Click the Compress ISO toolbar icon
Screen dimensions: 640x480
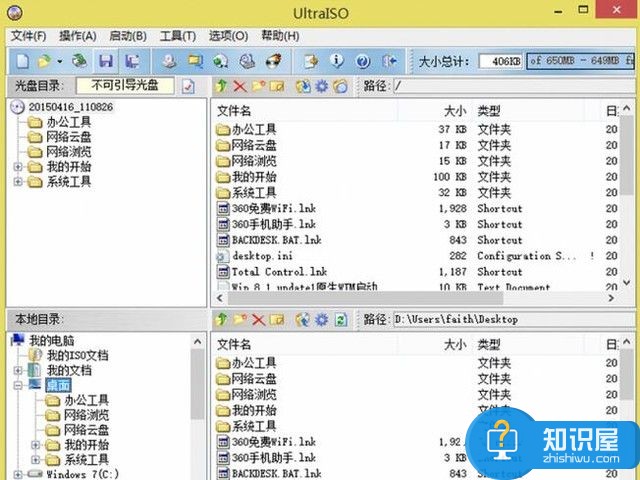pos(195,61)
